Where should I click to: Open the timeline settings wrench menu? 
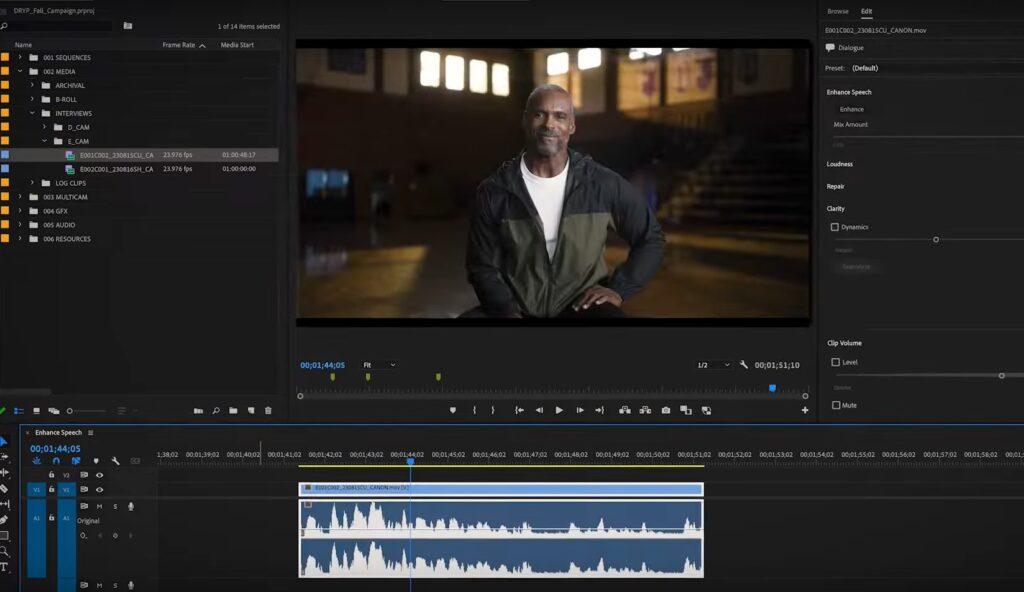(115, 460)
